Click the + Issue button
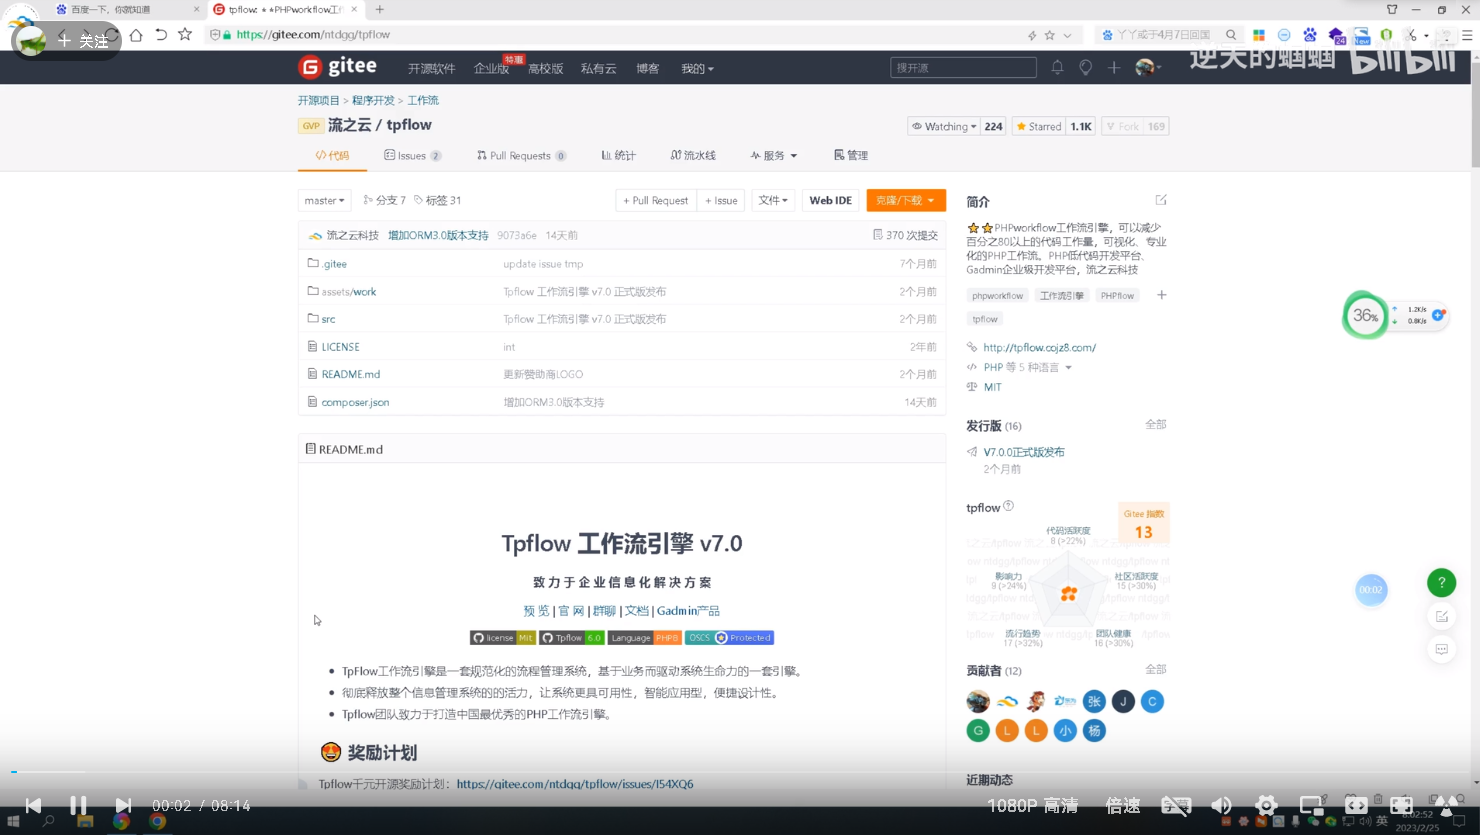 [721, 200]
